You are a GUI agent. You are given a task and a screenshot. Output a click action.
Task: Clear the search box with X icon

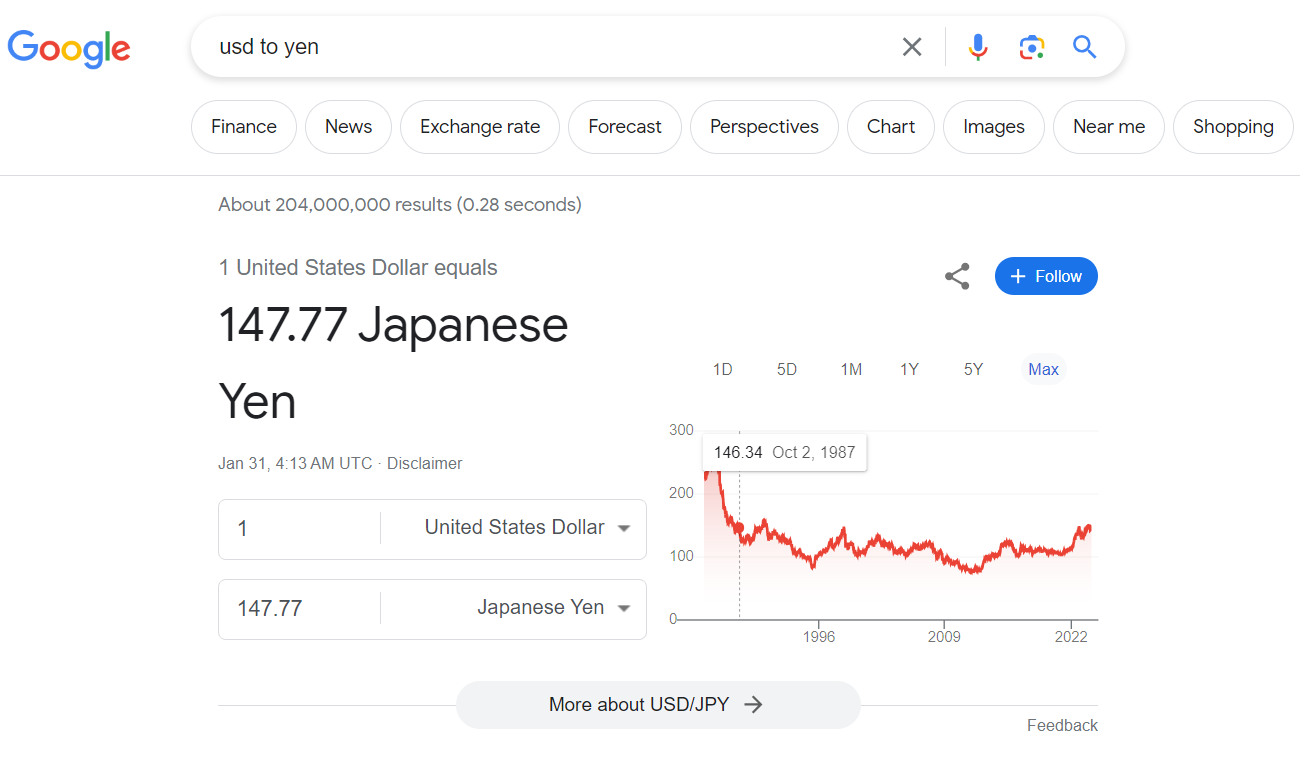click(x=912, y=47)
